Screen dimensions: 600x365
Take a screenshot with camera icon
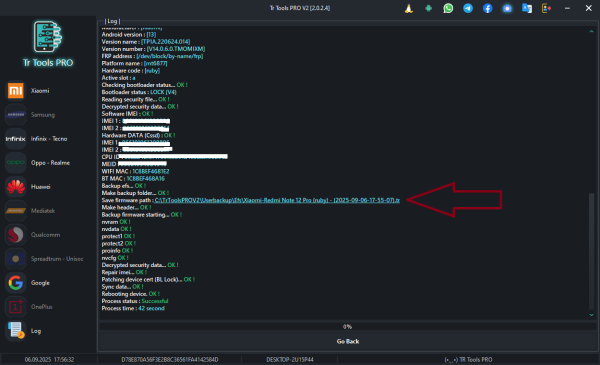[x=507, y=8]
